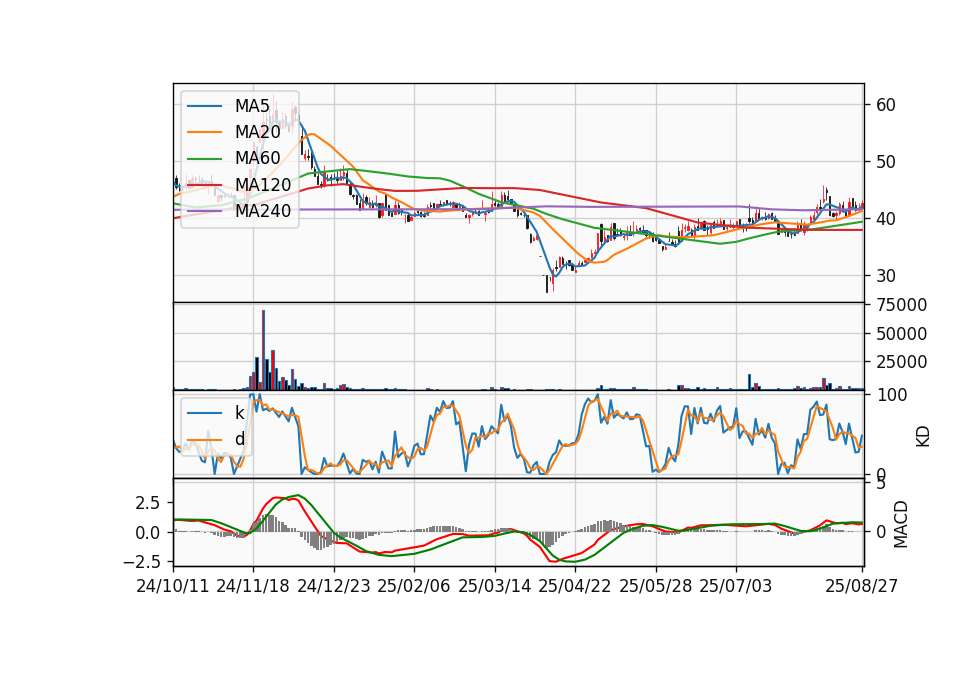Click the MACD left axis value 0.0
This screenshot has height=690, width=960.
tap(148, 533)
